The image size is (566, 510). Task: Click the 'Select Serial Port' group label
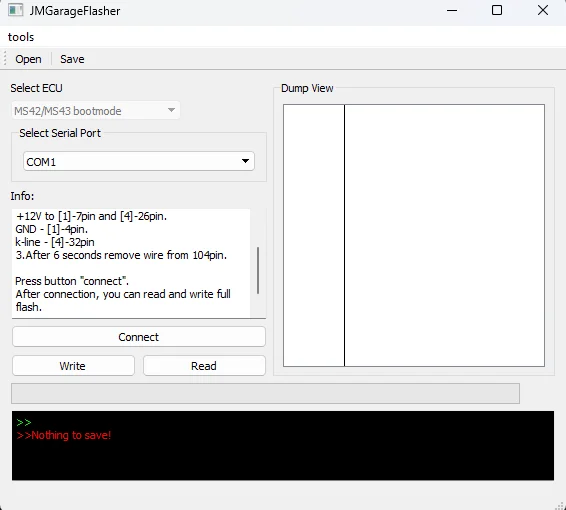point(60,133)
